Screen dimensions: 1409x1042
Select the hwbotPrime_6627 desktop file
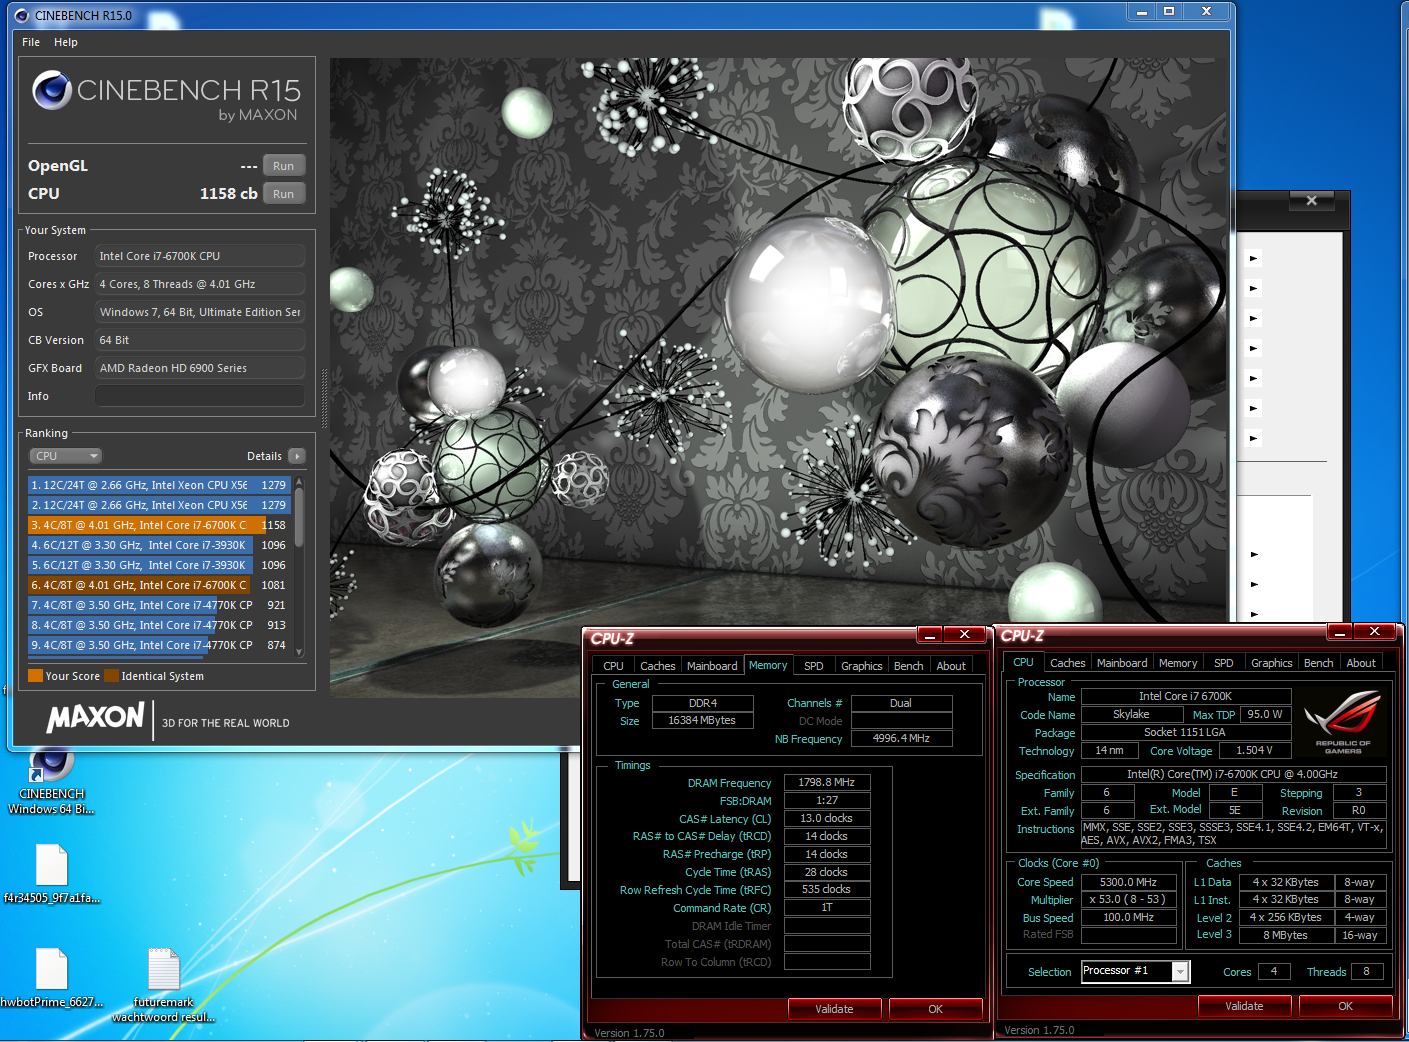point(51,977)
